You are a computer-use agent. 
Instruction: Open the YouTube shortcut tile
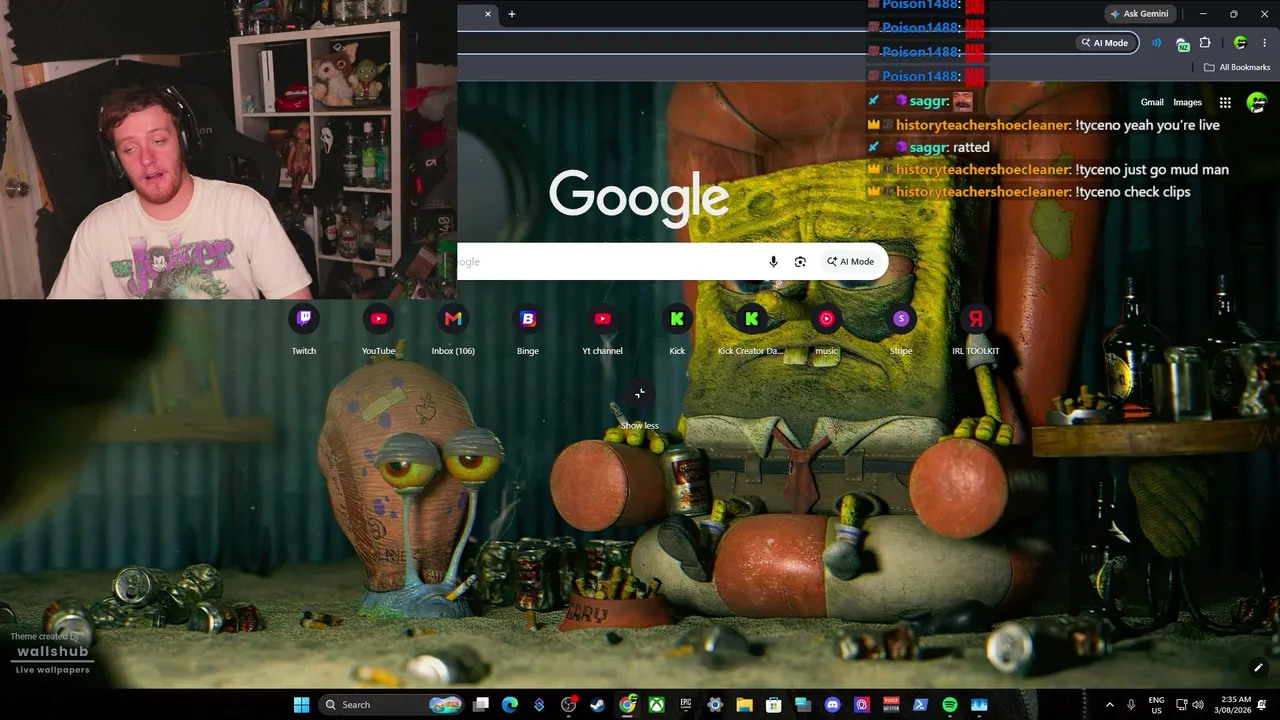(378, 330)
